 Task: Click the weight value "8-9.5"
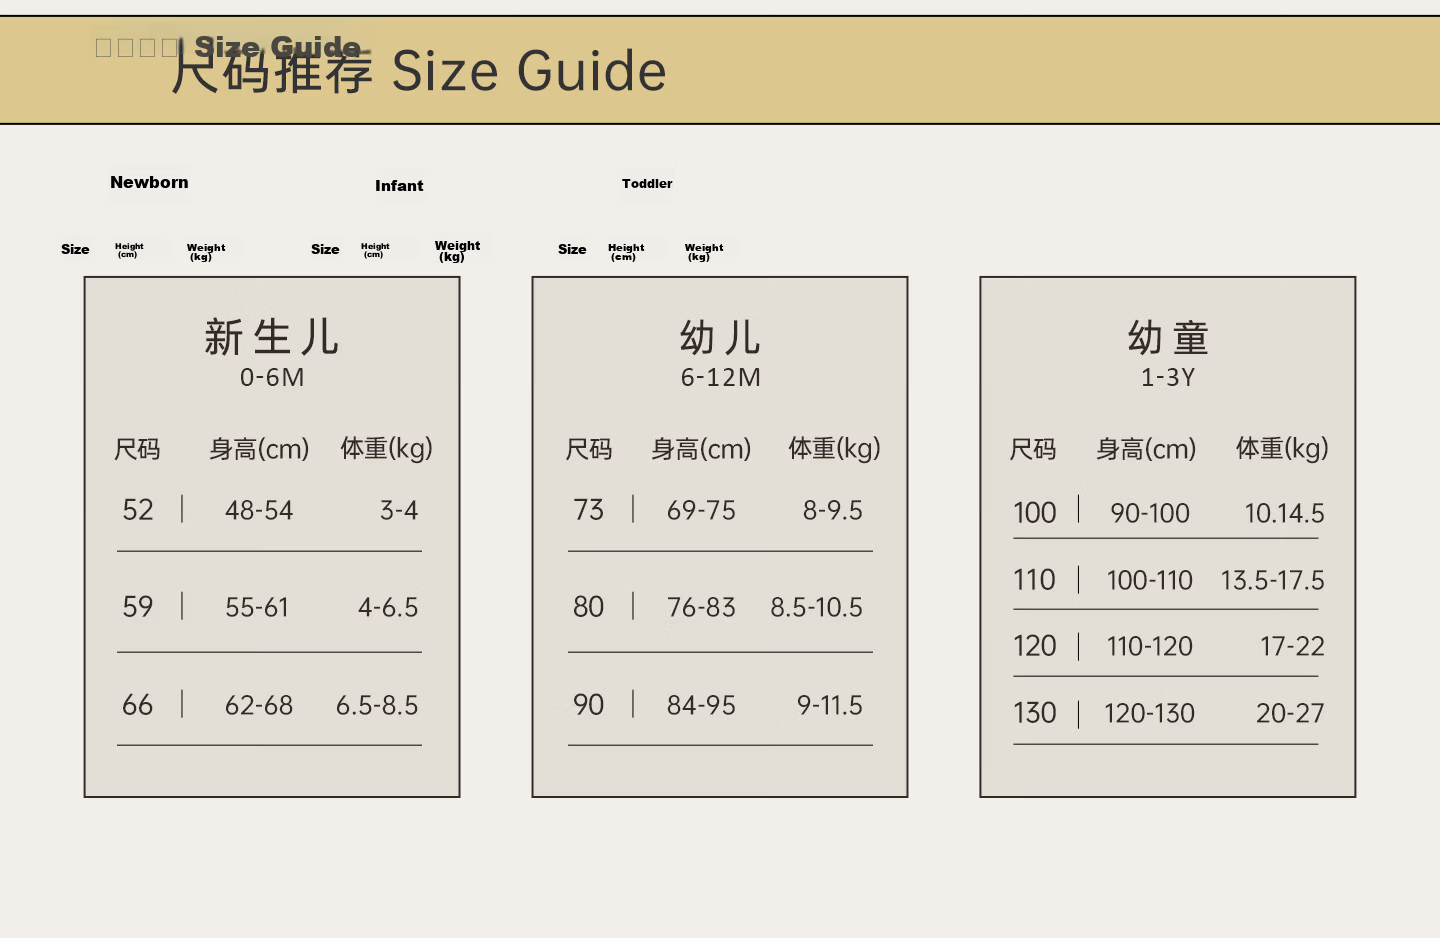[833, 511]
